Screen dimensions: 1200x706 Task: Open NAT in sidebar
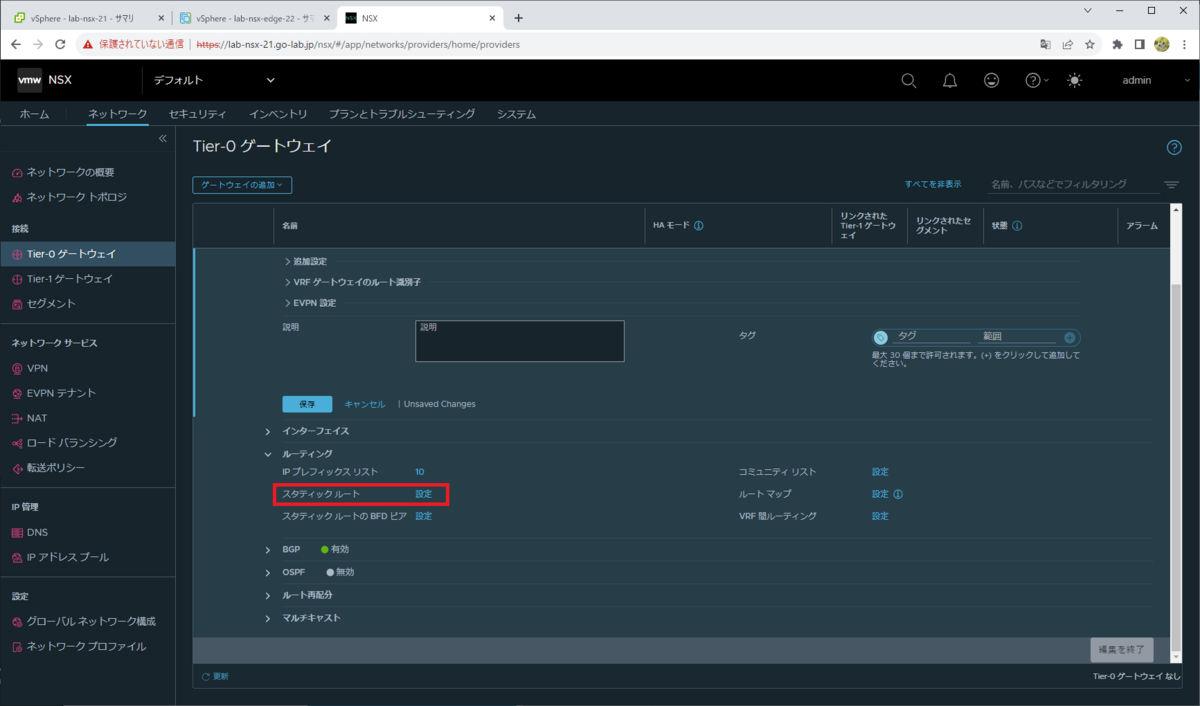pos(37,418)
